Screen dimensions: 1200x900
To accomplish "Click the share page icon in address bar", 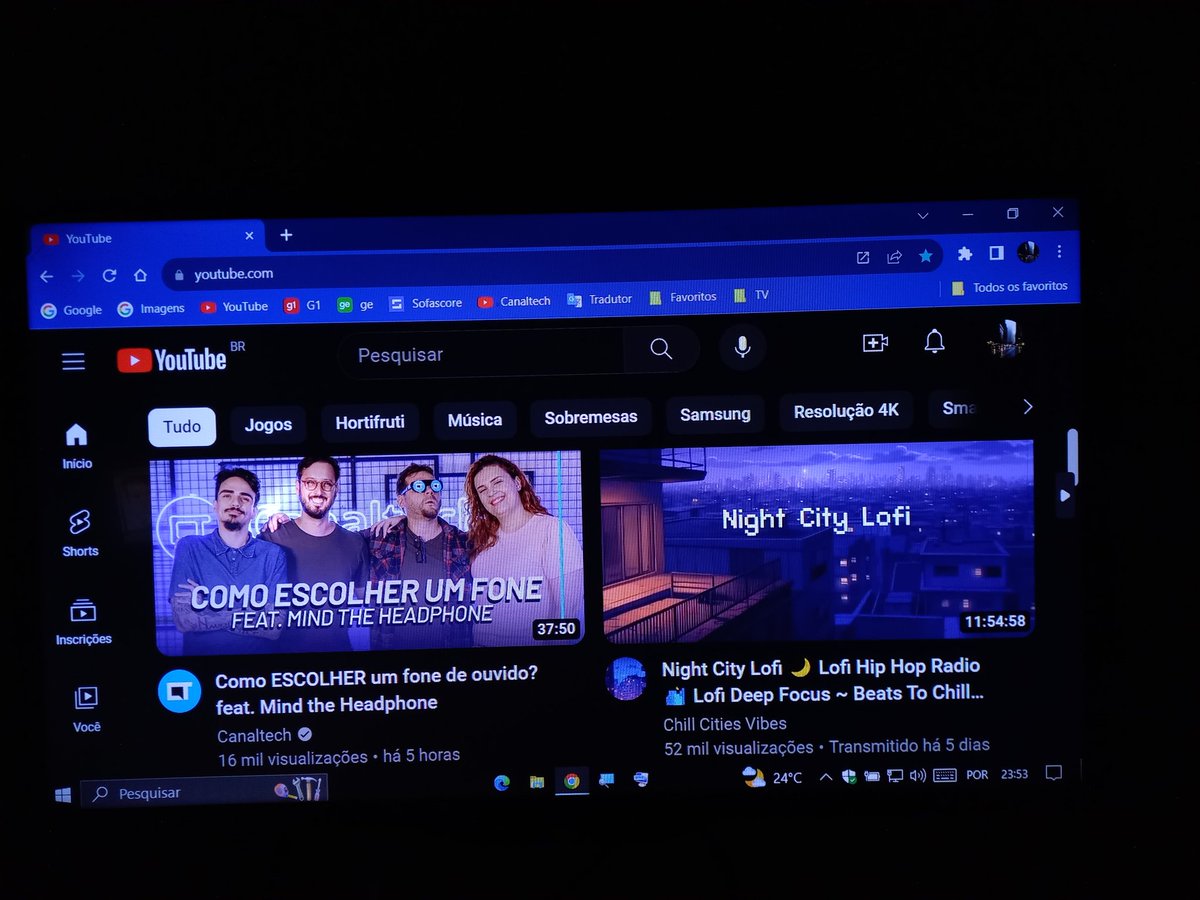I will click(895, 257).
